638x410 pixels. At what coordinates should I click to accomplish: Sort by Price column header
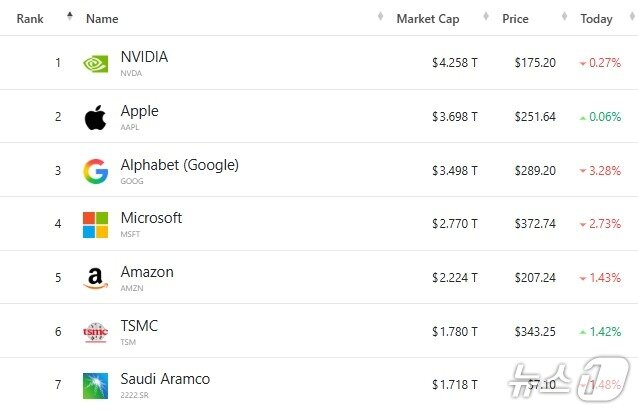515,19
